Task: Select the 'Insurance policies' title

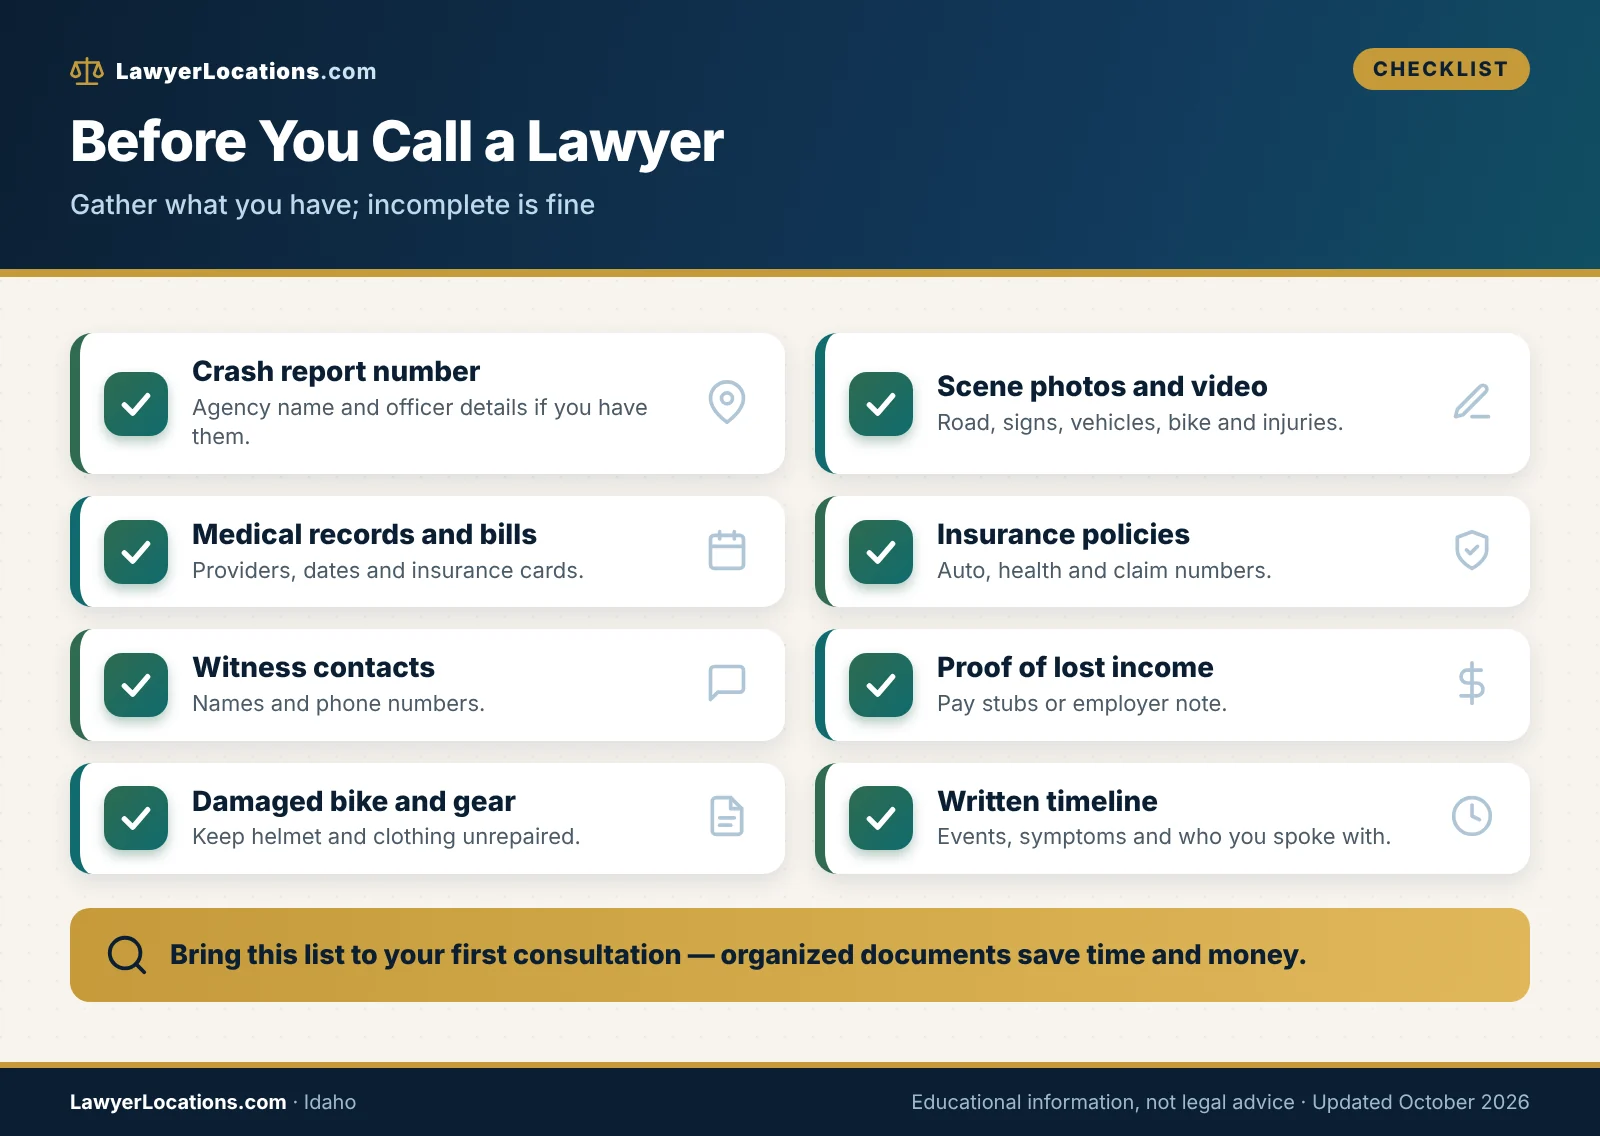Action: tap(1063, 534)
